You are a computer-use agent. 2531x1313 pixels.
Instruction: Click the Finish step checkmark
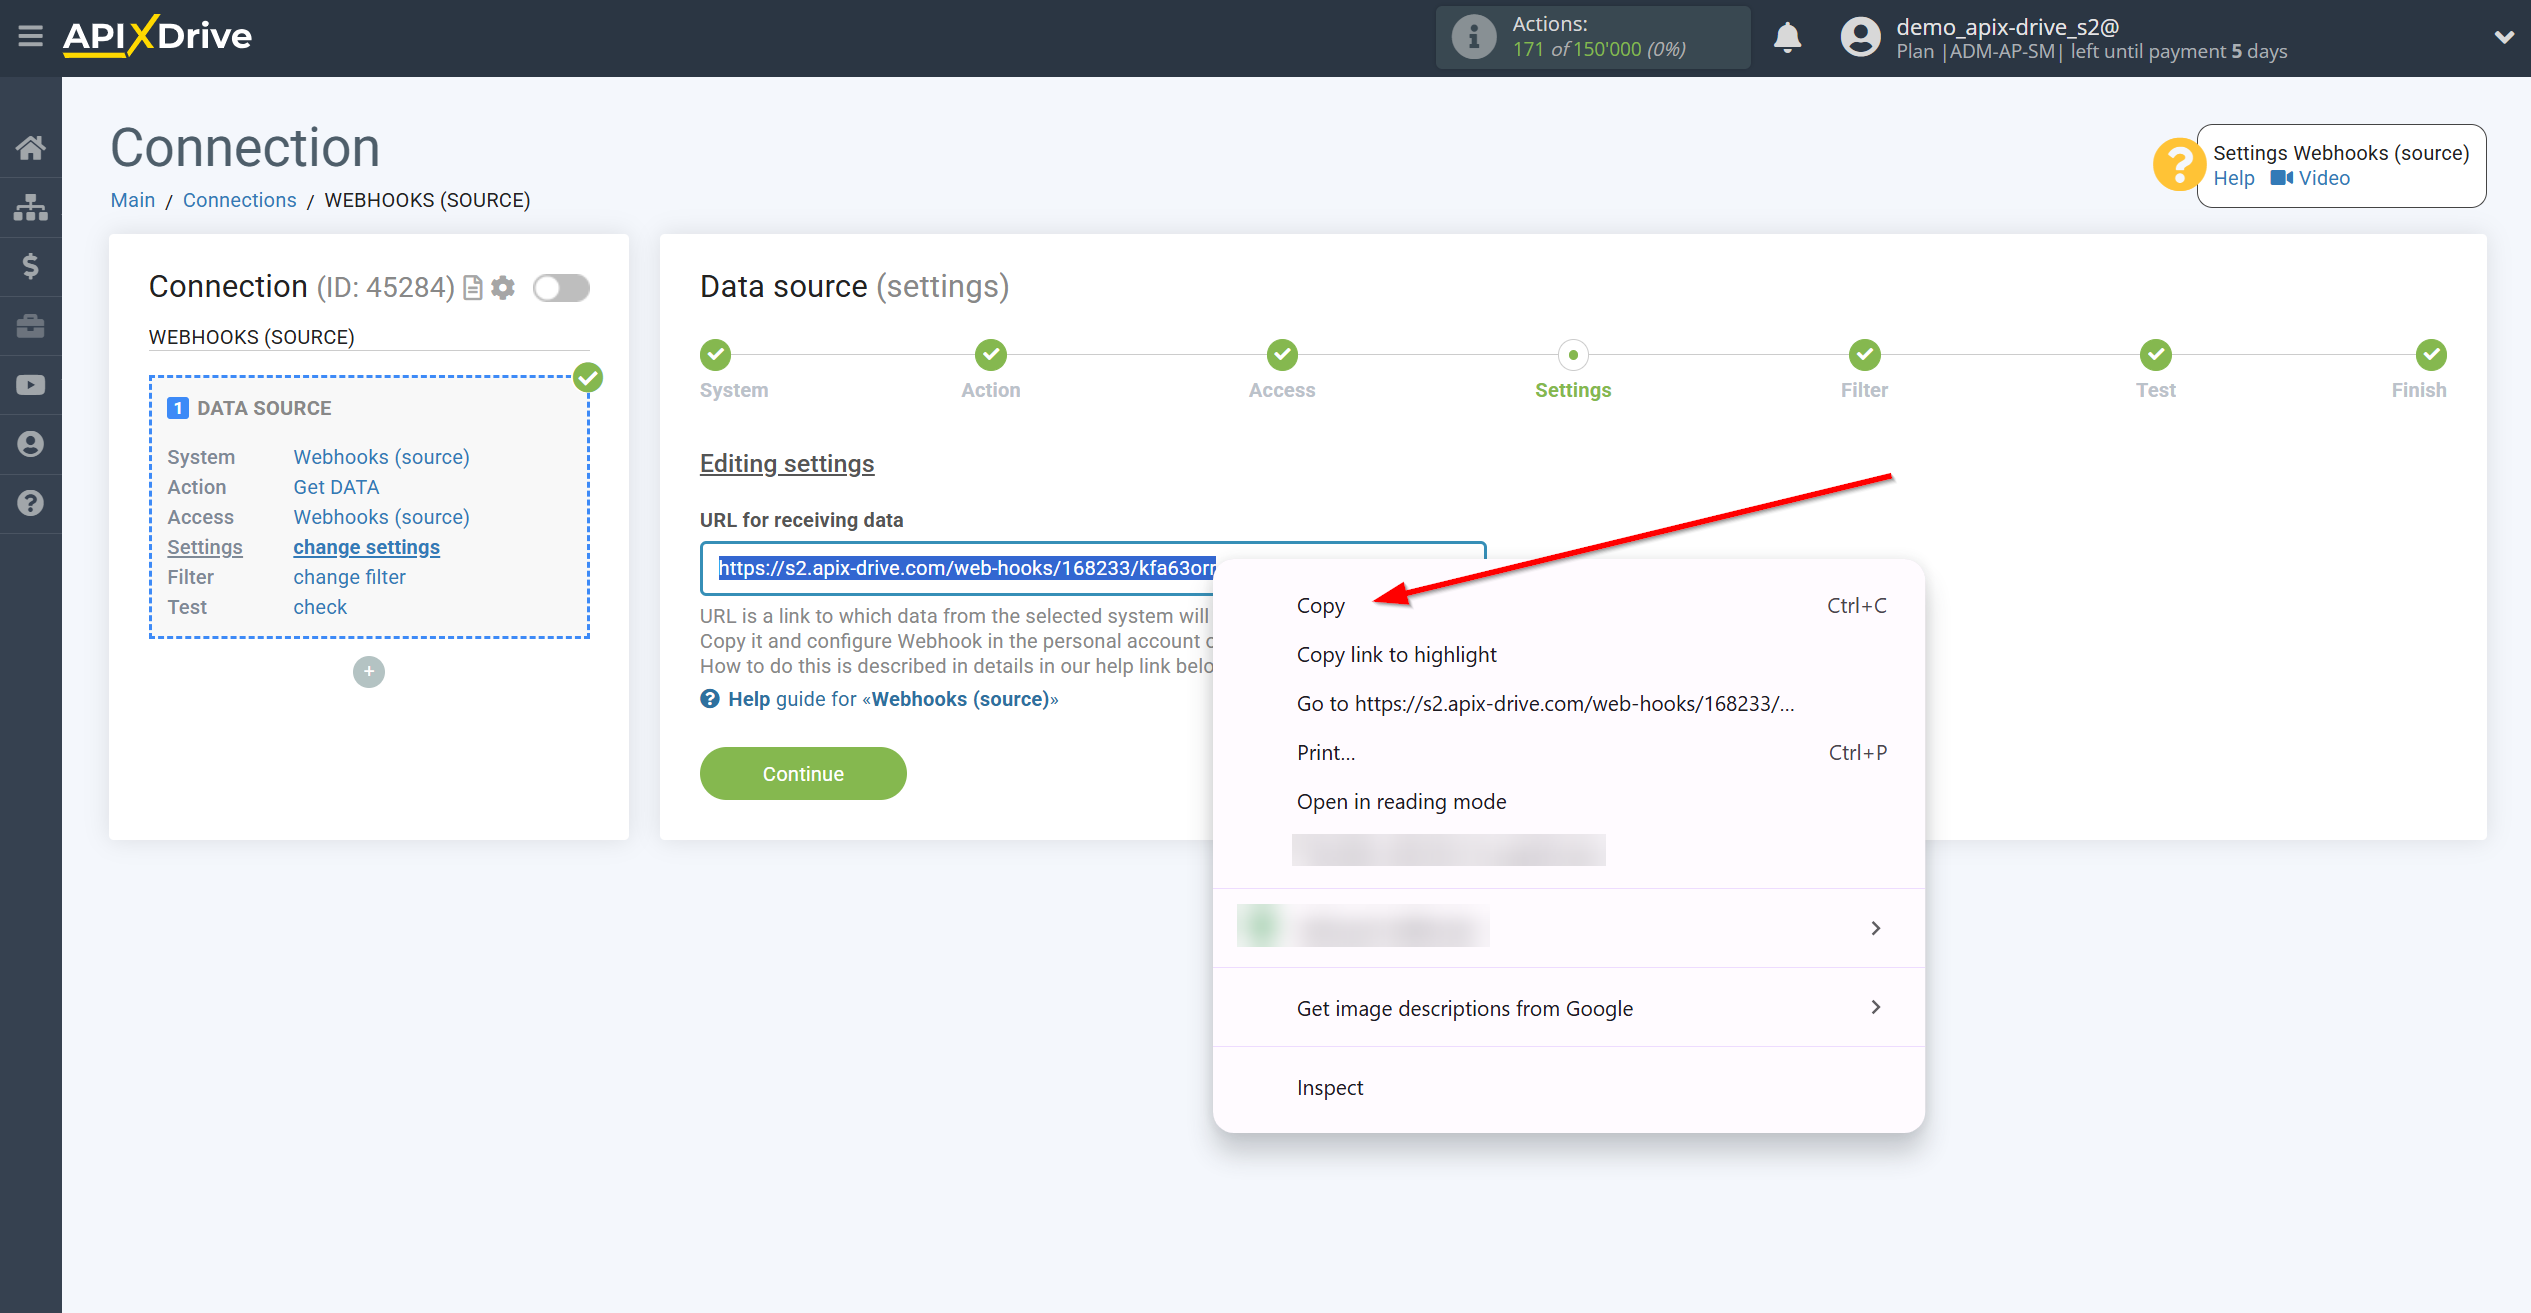(2431, 355)
